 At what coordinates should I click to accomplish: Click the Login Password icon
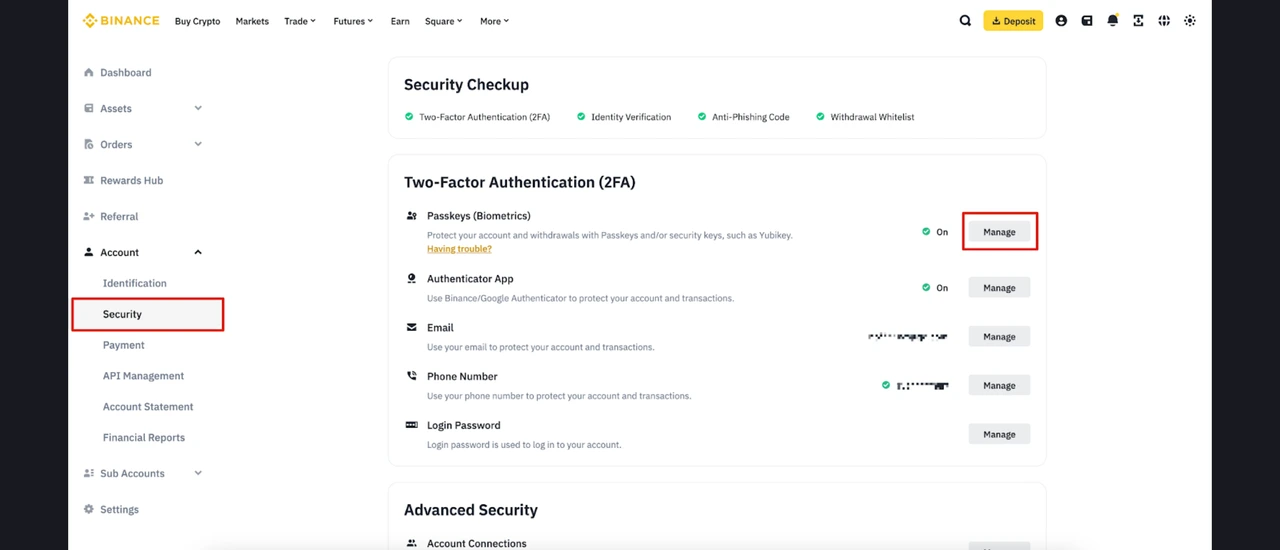(412, 425)
